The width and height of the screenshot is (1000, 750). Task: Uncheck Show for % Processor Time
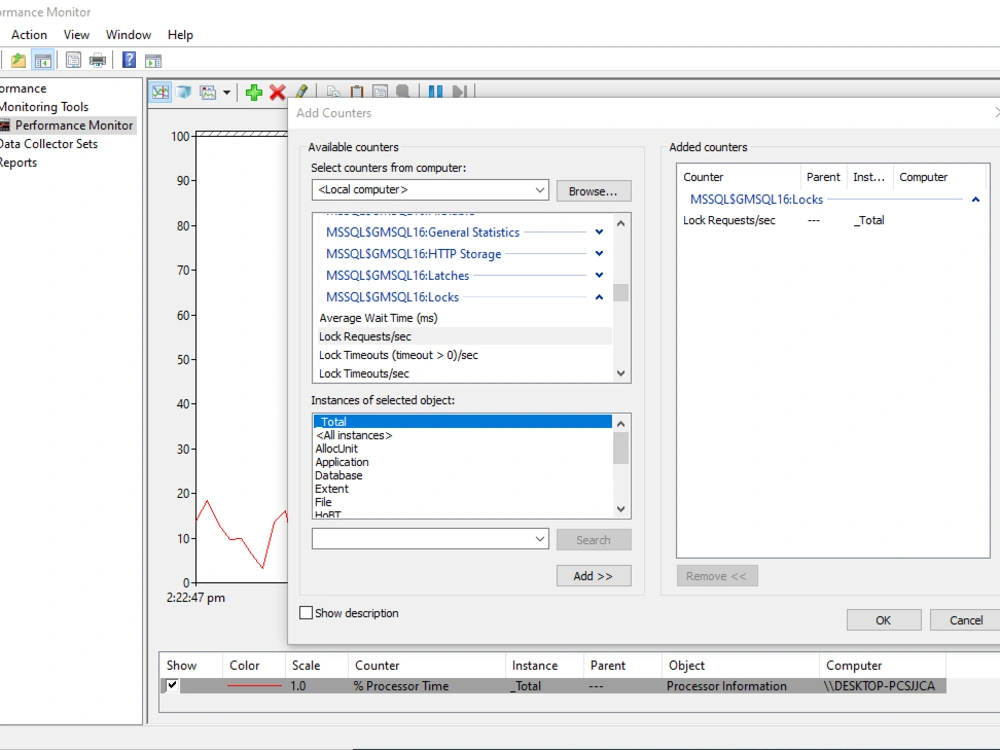coord(172,686)
